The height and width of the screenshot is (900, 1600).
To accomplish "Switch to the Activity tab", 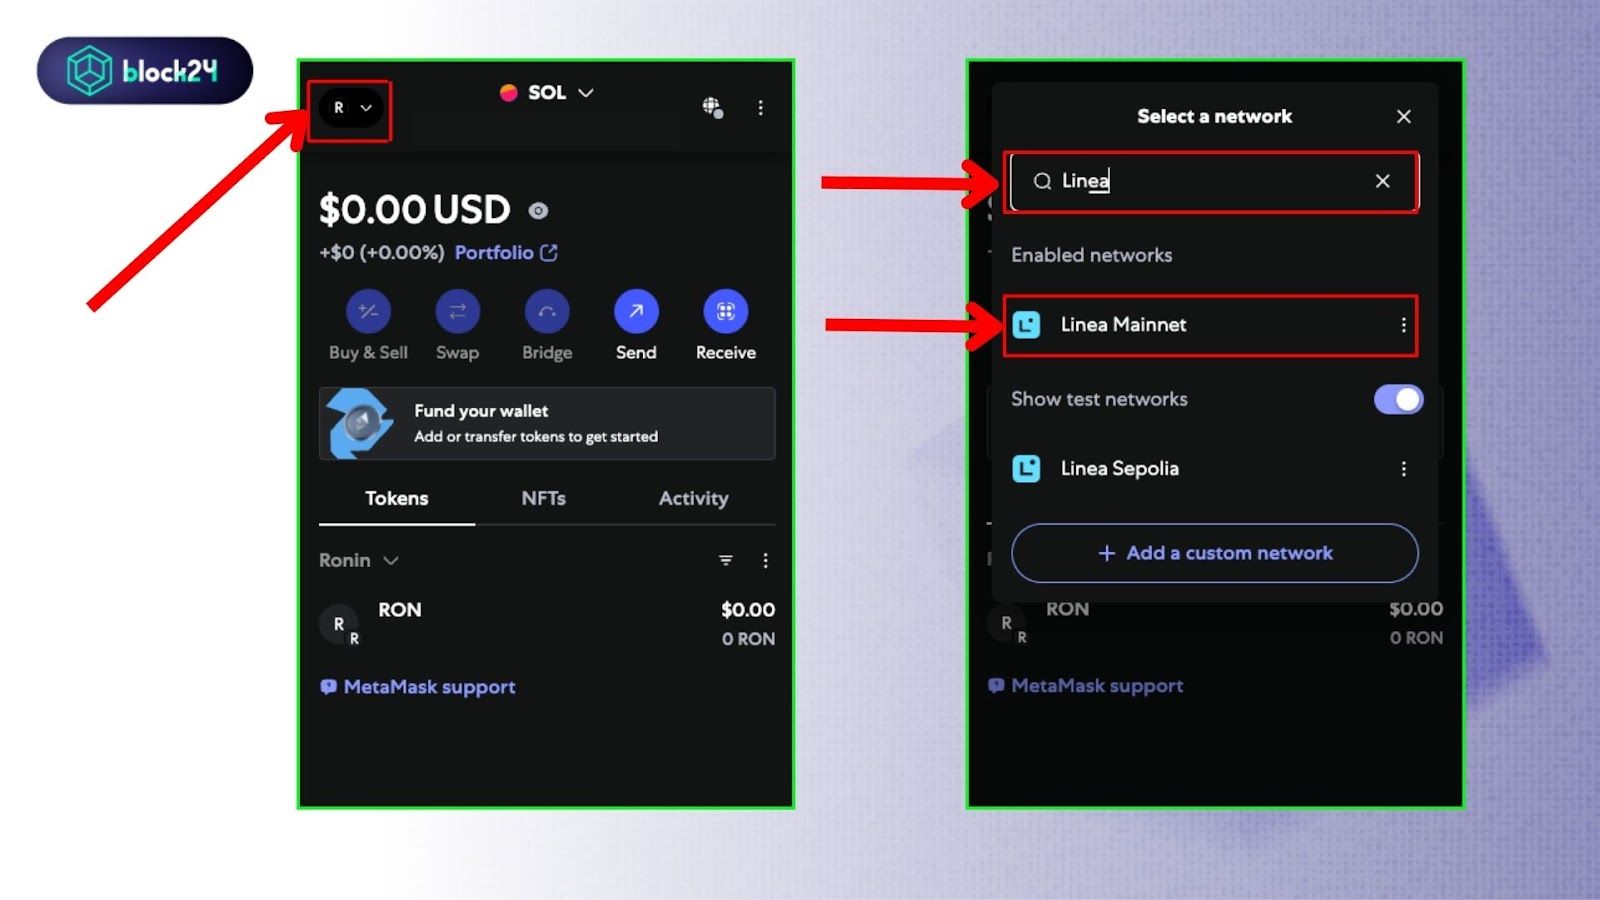I will point(693,499).
